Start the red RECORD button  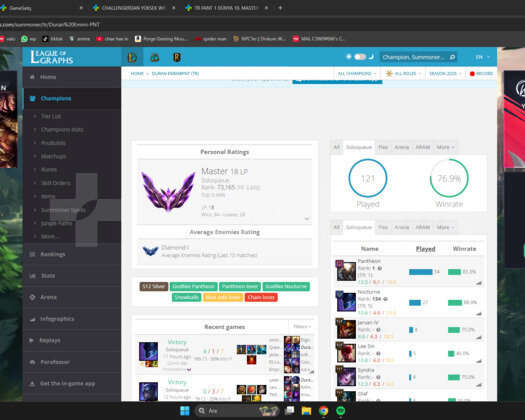click(x=481, y=73)
